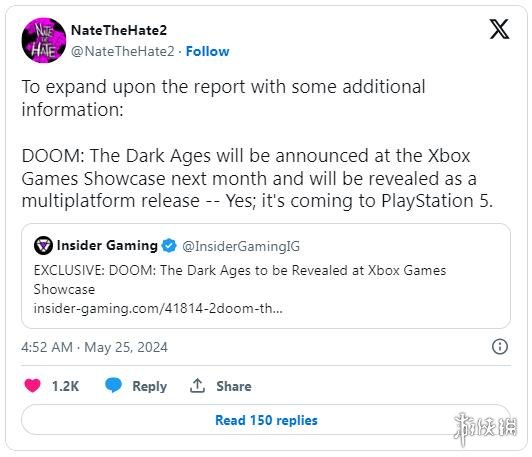Click the share upload arrow icon
Viewport: 532px width, 457px height.
[197, 386]
